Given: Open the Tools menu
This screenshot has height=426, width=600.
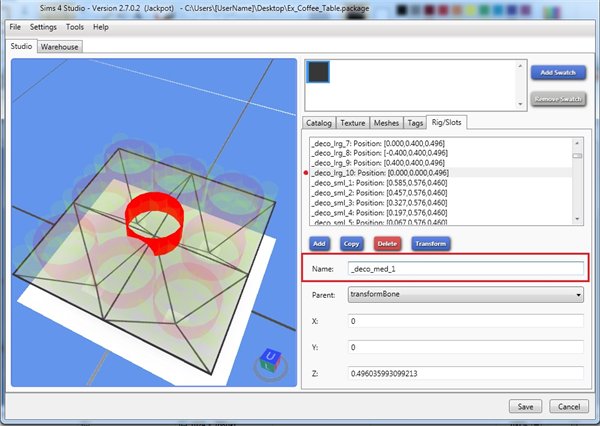Looking at the screenshot, I should coord(75,27).
